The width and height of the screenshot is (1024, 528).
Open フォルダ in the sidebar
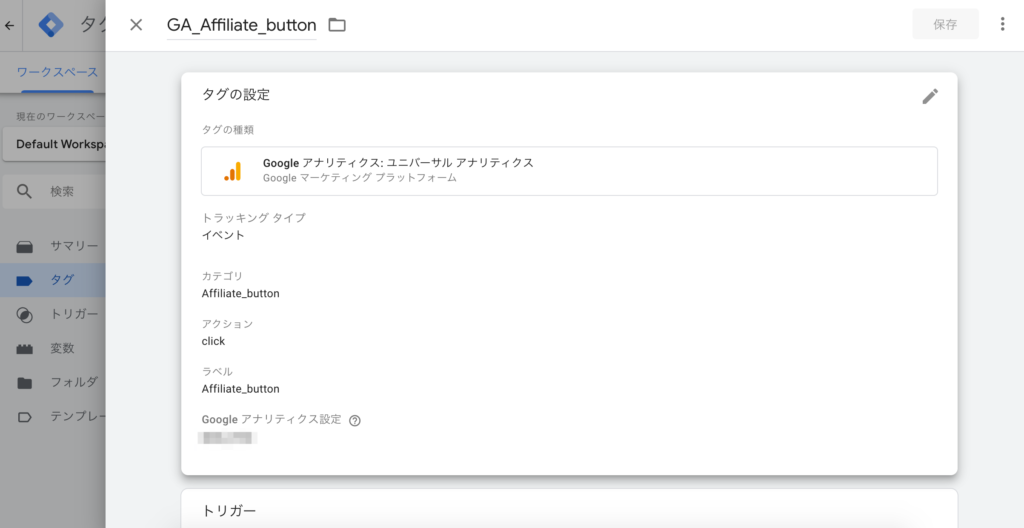click(73, 382)
